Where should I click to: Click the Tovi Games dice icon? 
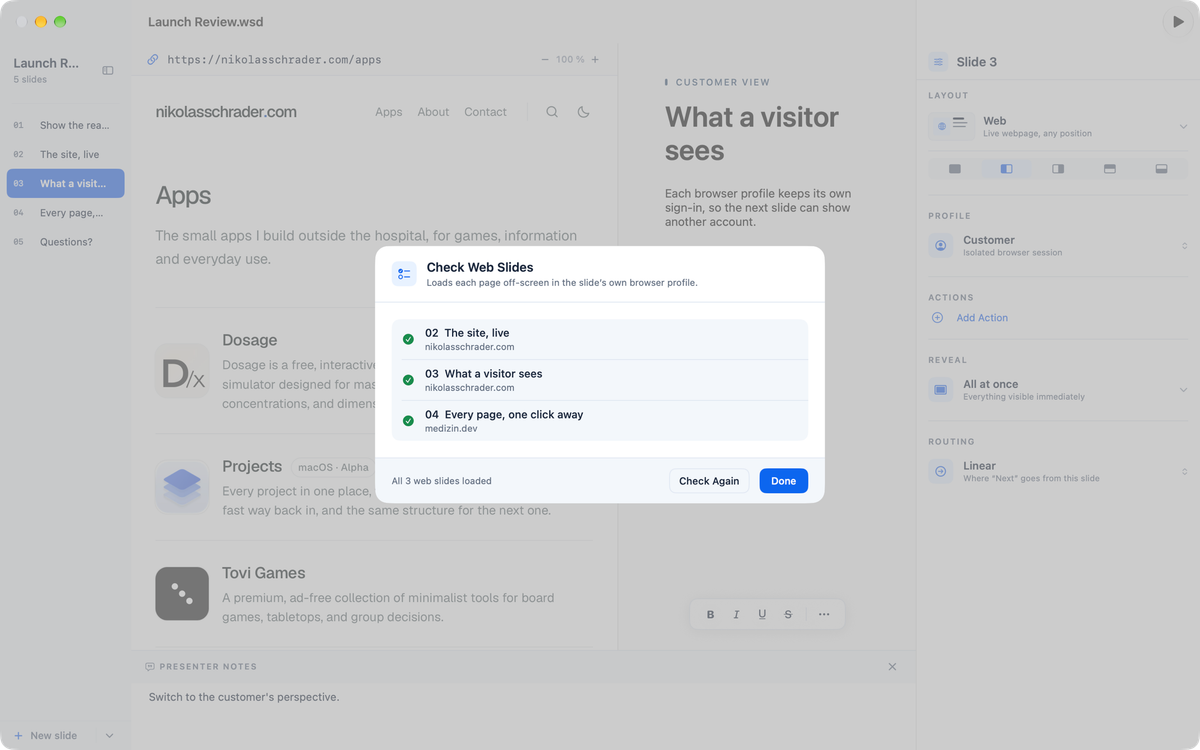click(182, 594)
